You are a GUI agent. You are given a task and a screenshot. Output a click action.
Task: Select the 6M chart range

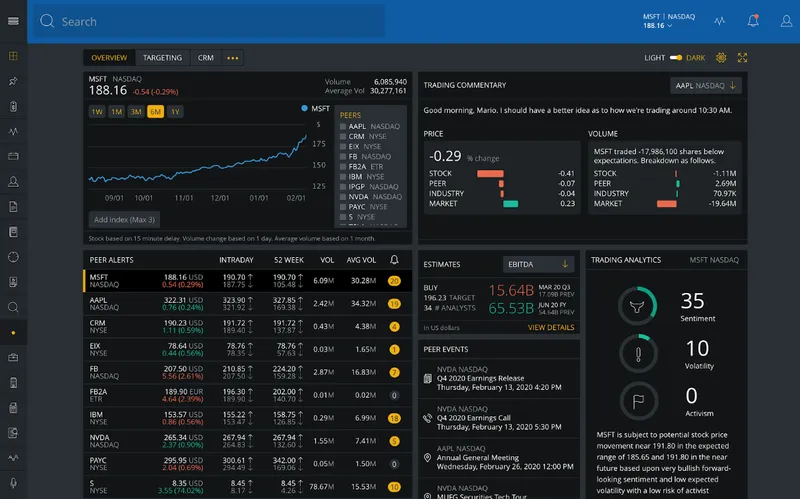pyautogui.click(x=155, y=112)
